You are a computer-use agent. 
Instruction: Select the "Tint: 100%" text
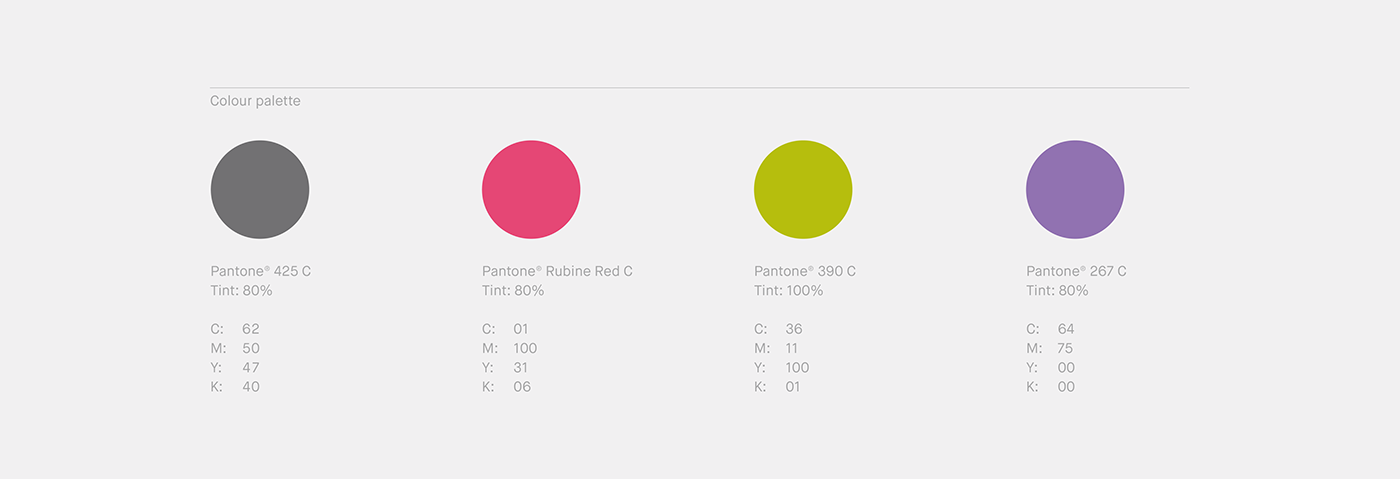click(788, 291)
